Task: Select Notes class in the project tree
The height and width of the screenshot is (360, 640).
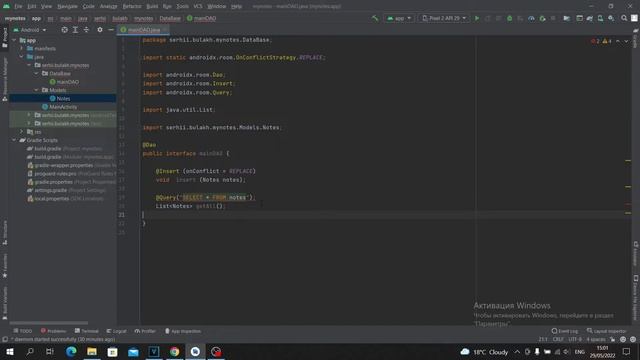Action: 60,98
